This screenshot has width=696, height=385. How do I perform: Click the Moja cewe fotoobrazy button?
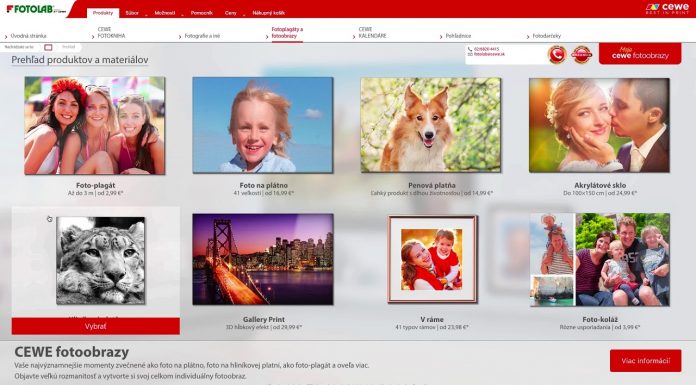point(640,53)
